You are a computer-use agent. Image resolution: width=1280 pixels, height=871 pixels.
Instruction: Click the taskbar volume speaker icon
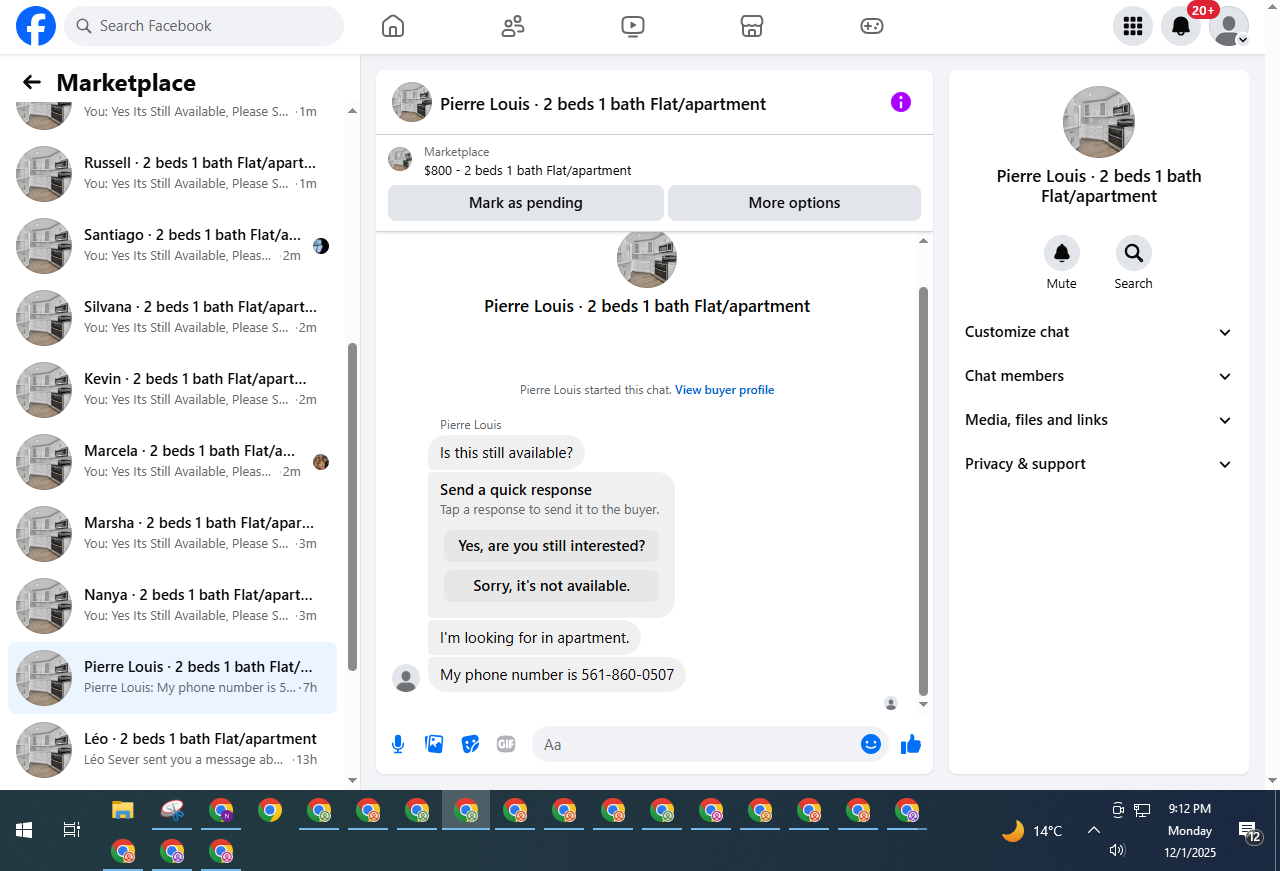pyautogui.click(x=1118, y=850)
